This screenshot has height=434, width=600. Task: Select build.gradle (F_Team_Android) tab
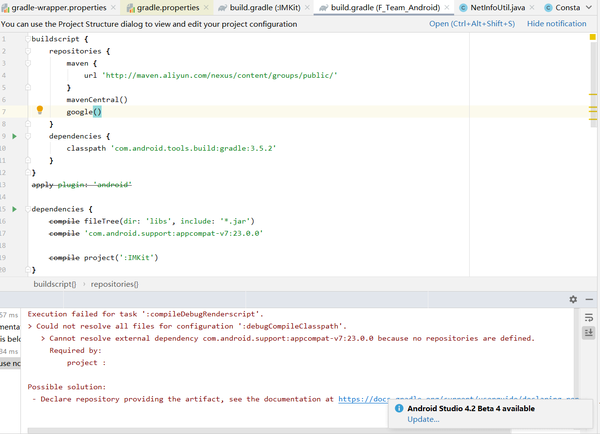click(x=385, y=8)
